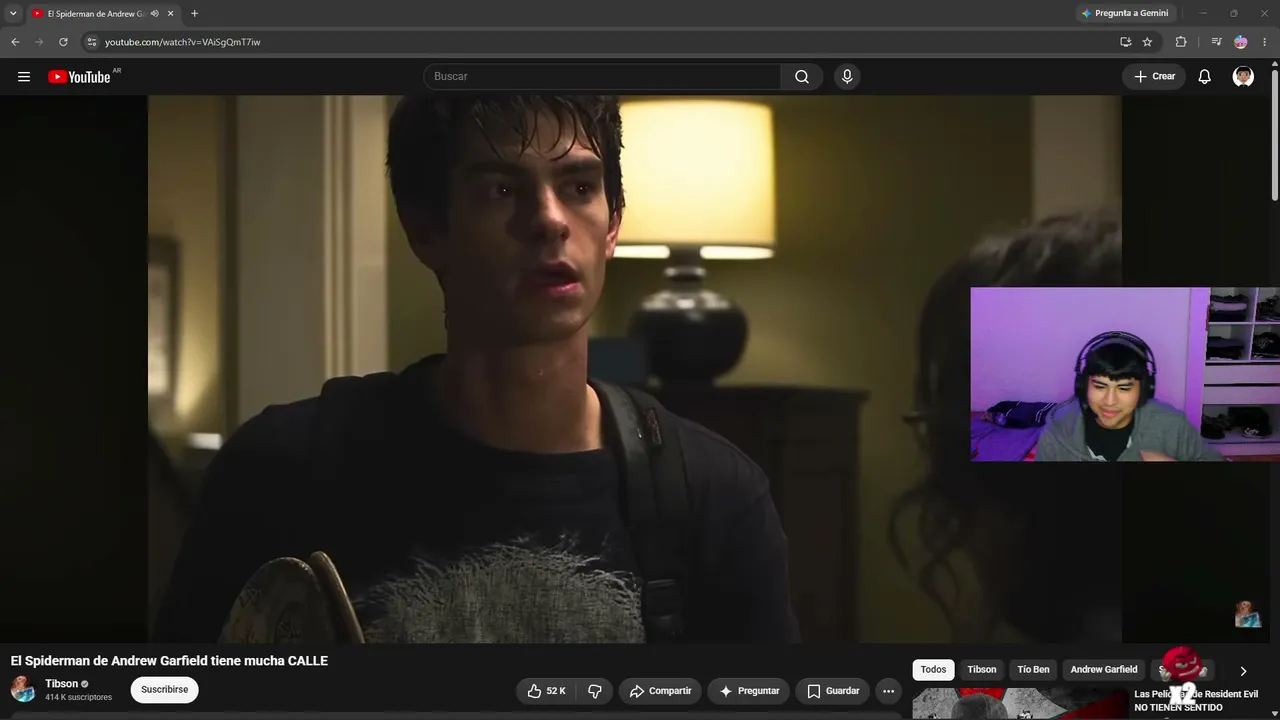Click the search magnifier button

(x=802, y=77)
